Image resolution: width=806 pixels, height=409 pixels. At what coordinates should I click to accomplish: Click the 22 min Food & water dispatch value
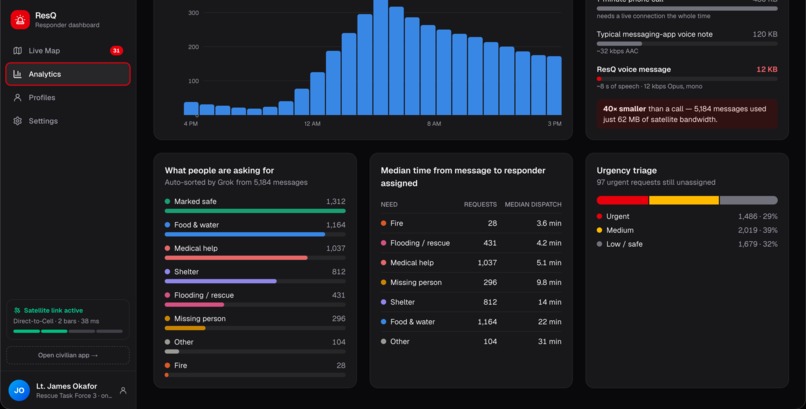549,322
